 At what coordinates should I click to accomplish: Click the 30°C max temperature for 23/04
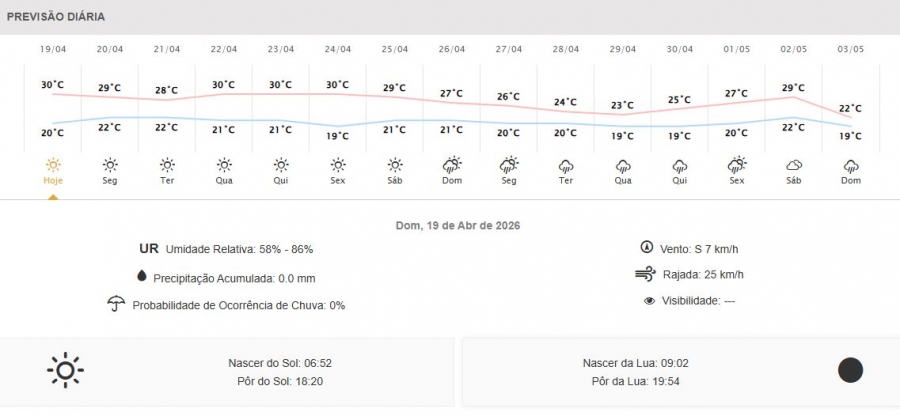click(x=281, y=85)
